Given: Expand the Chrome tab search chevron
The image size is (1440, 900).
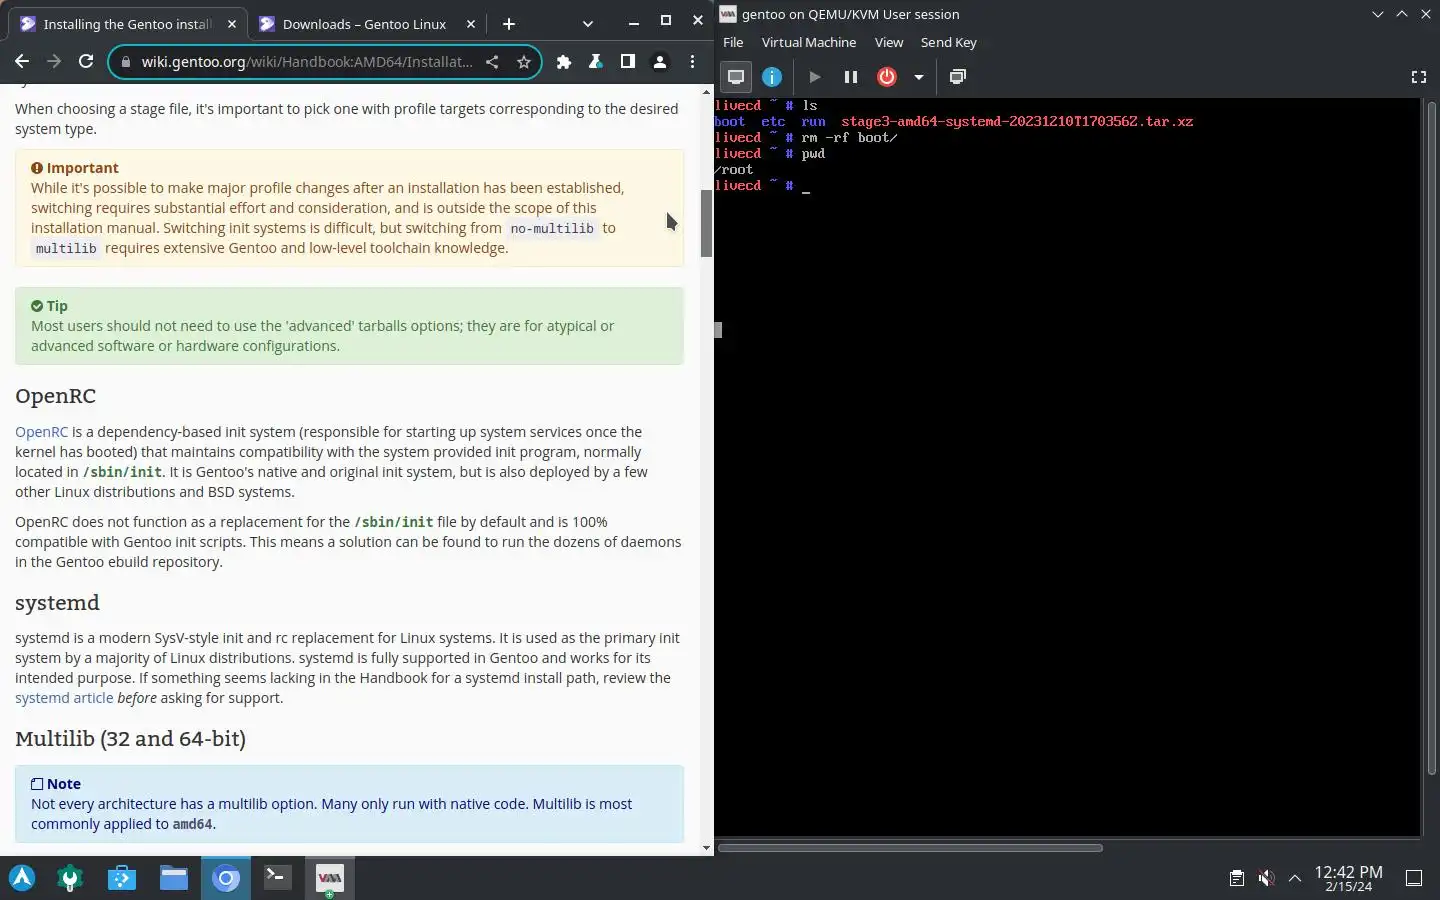Looking at the screenshot, I should (587, 24).
